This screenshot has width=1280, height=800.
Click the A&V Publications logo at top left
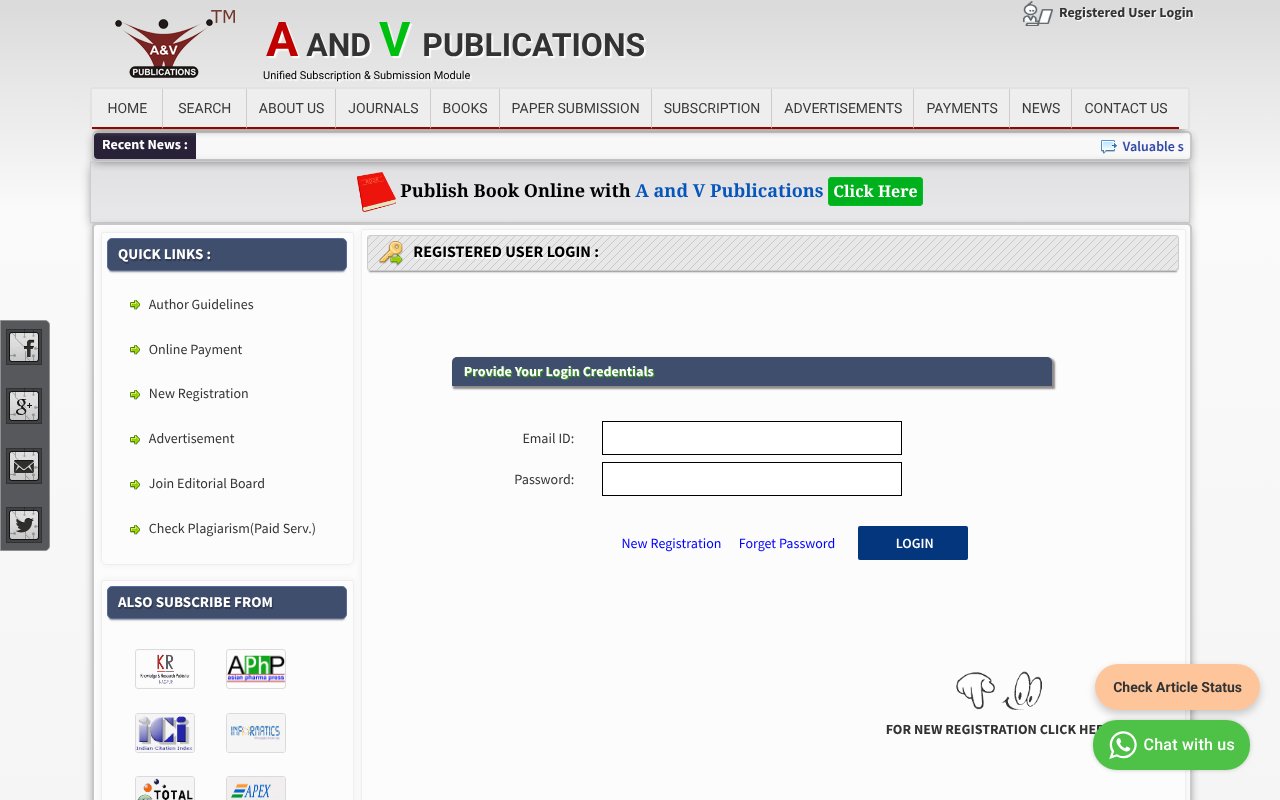[163, 44]
